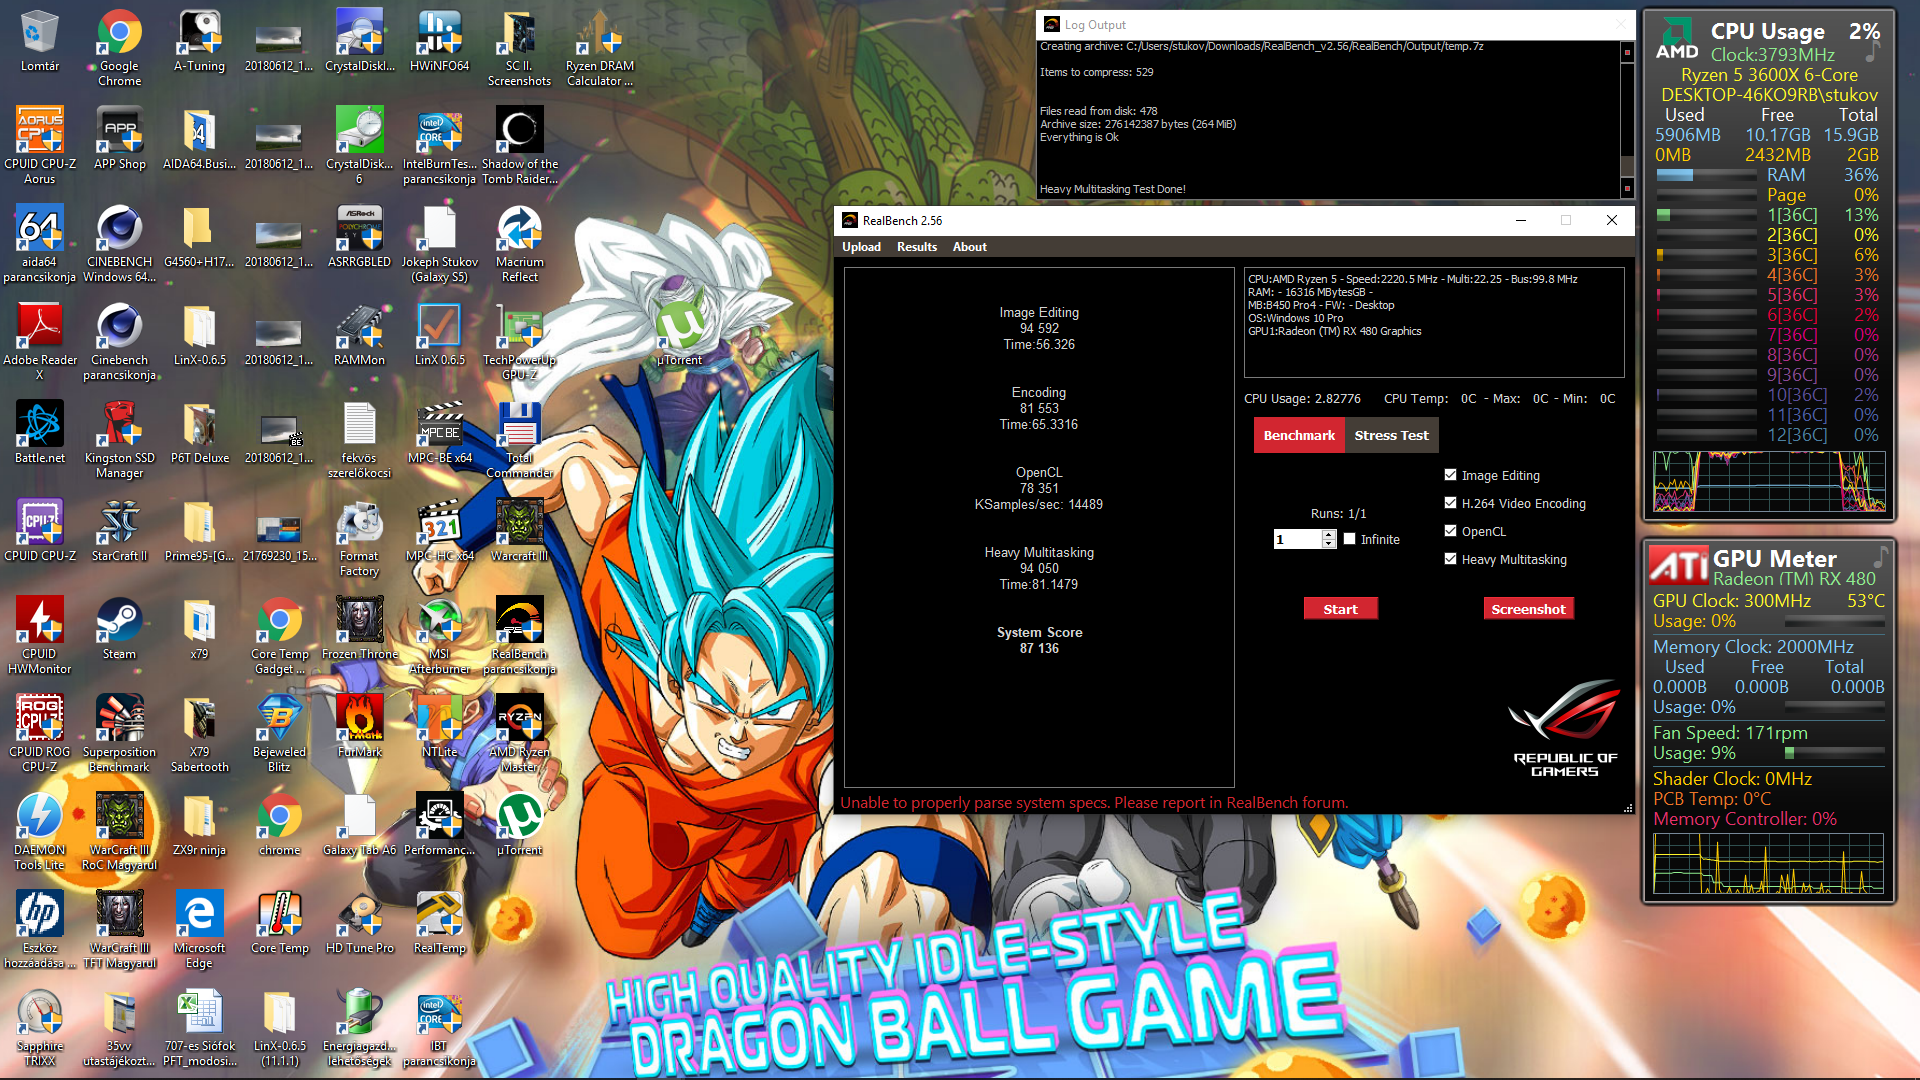Uncheck the OpenCL benchmark checkbox
This screenshot has width=1920, height=1080.
click(x=1450, y=531)
